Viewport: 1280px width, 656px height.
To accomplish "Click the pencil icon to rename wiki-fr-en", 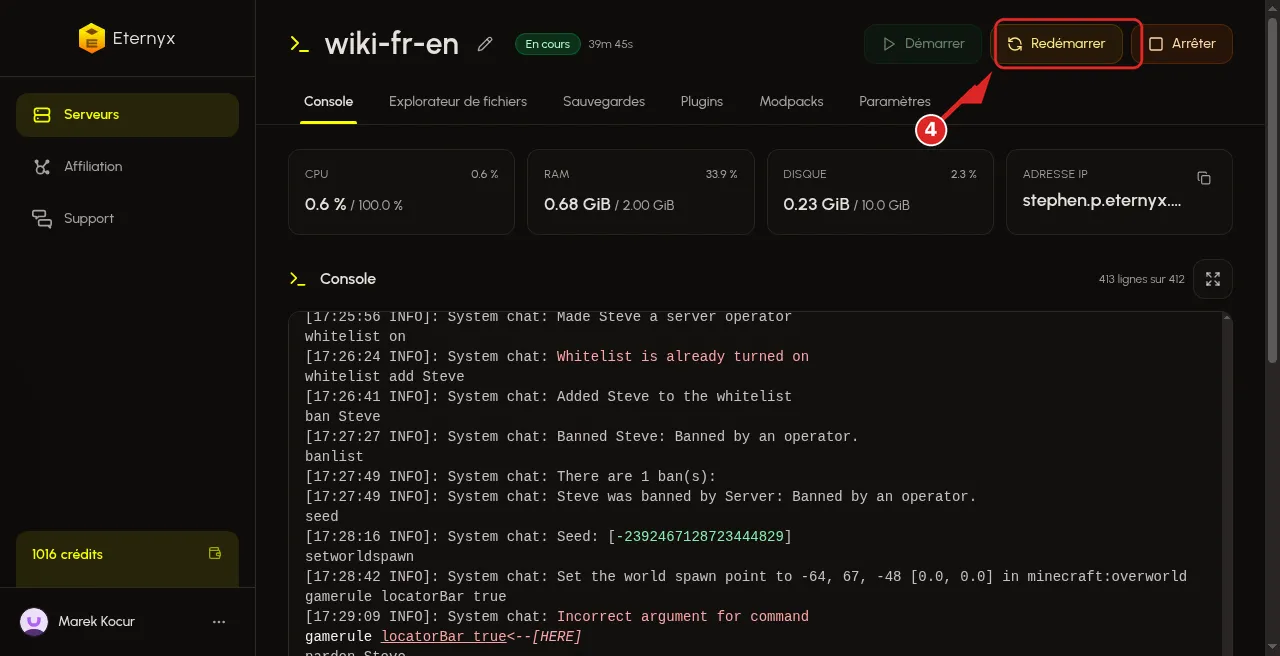I will pyautogui.click(x=485, y=44).
